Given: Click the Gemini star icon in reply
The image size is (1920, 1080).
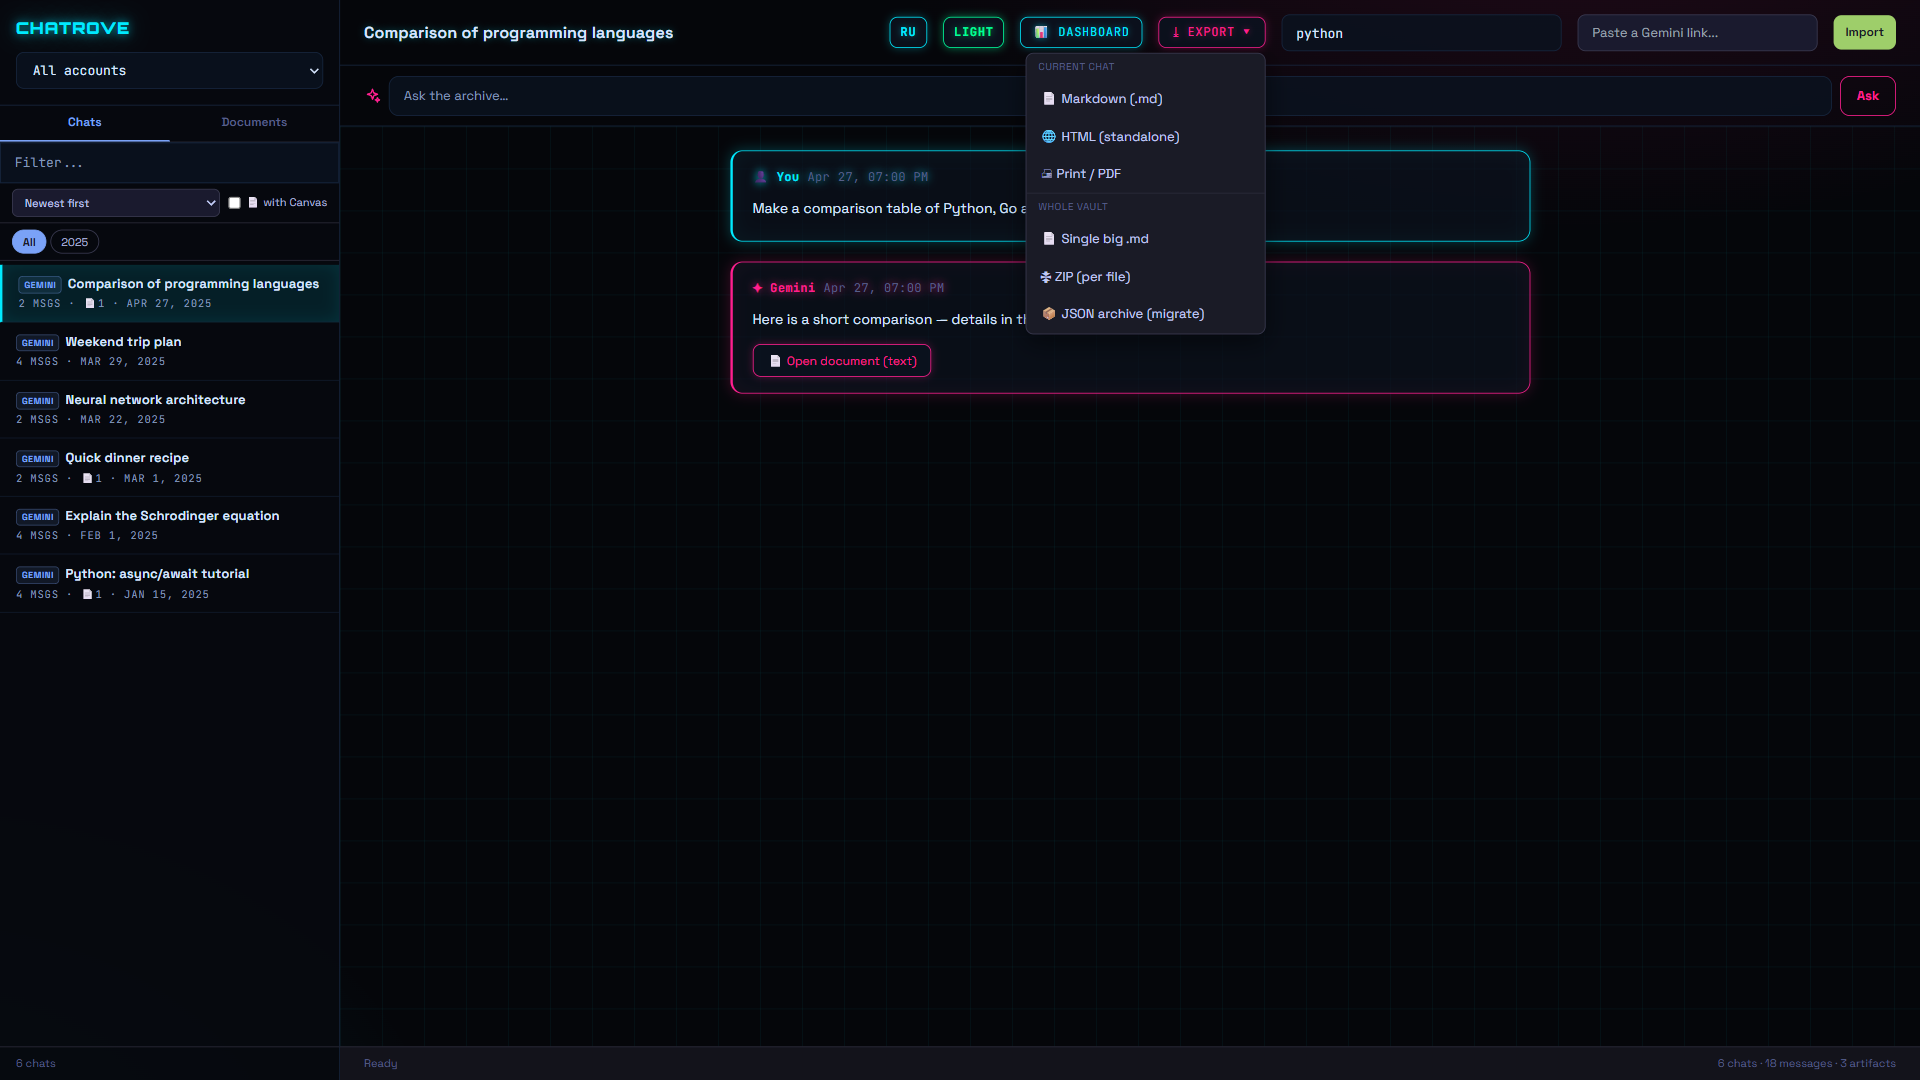Looking at the screenshot, I should [758, 288].
